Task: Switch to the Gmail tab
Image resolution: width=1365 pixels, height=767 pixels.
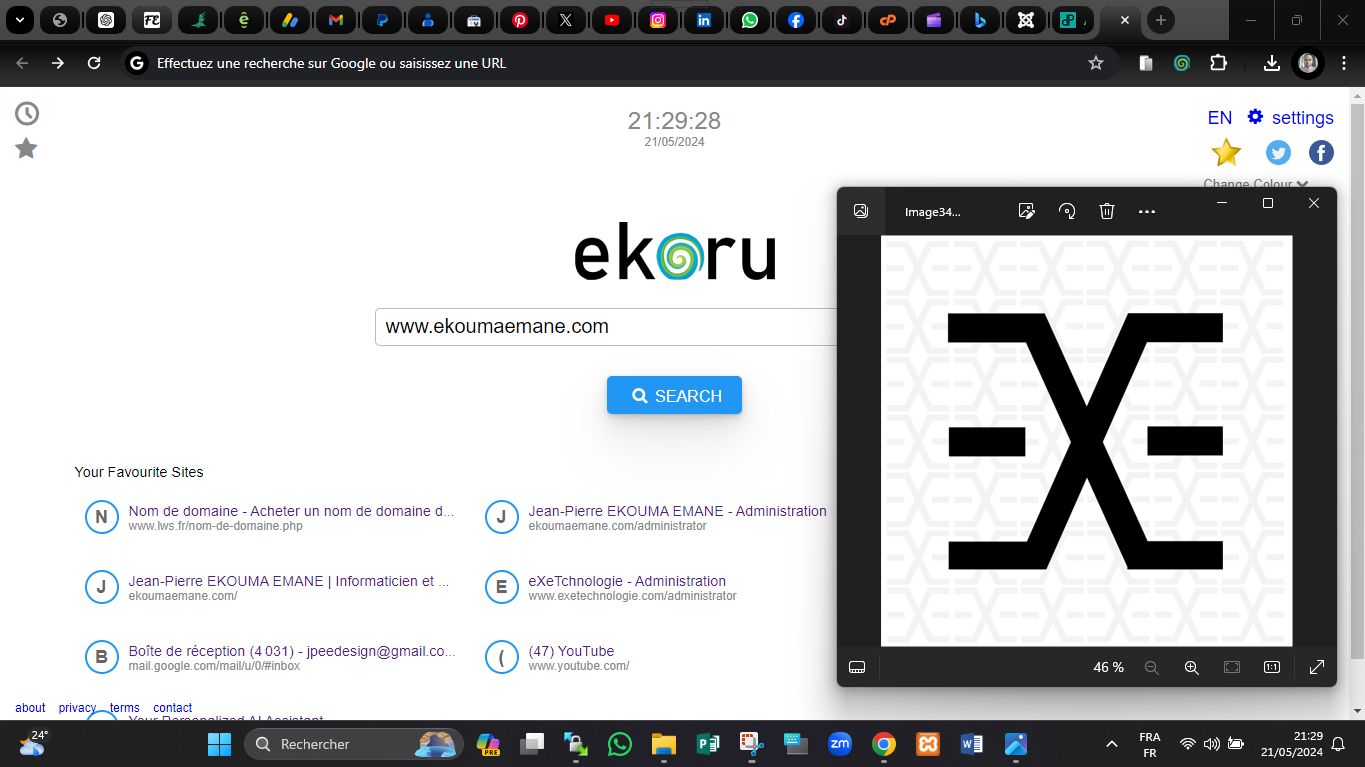Action: (336, 20)
